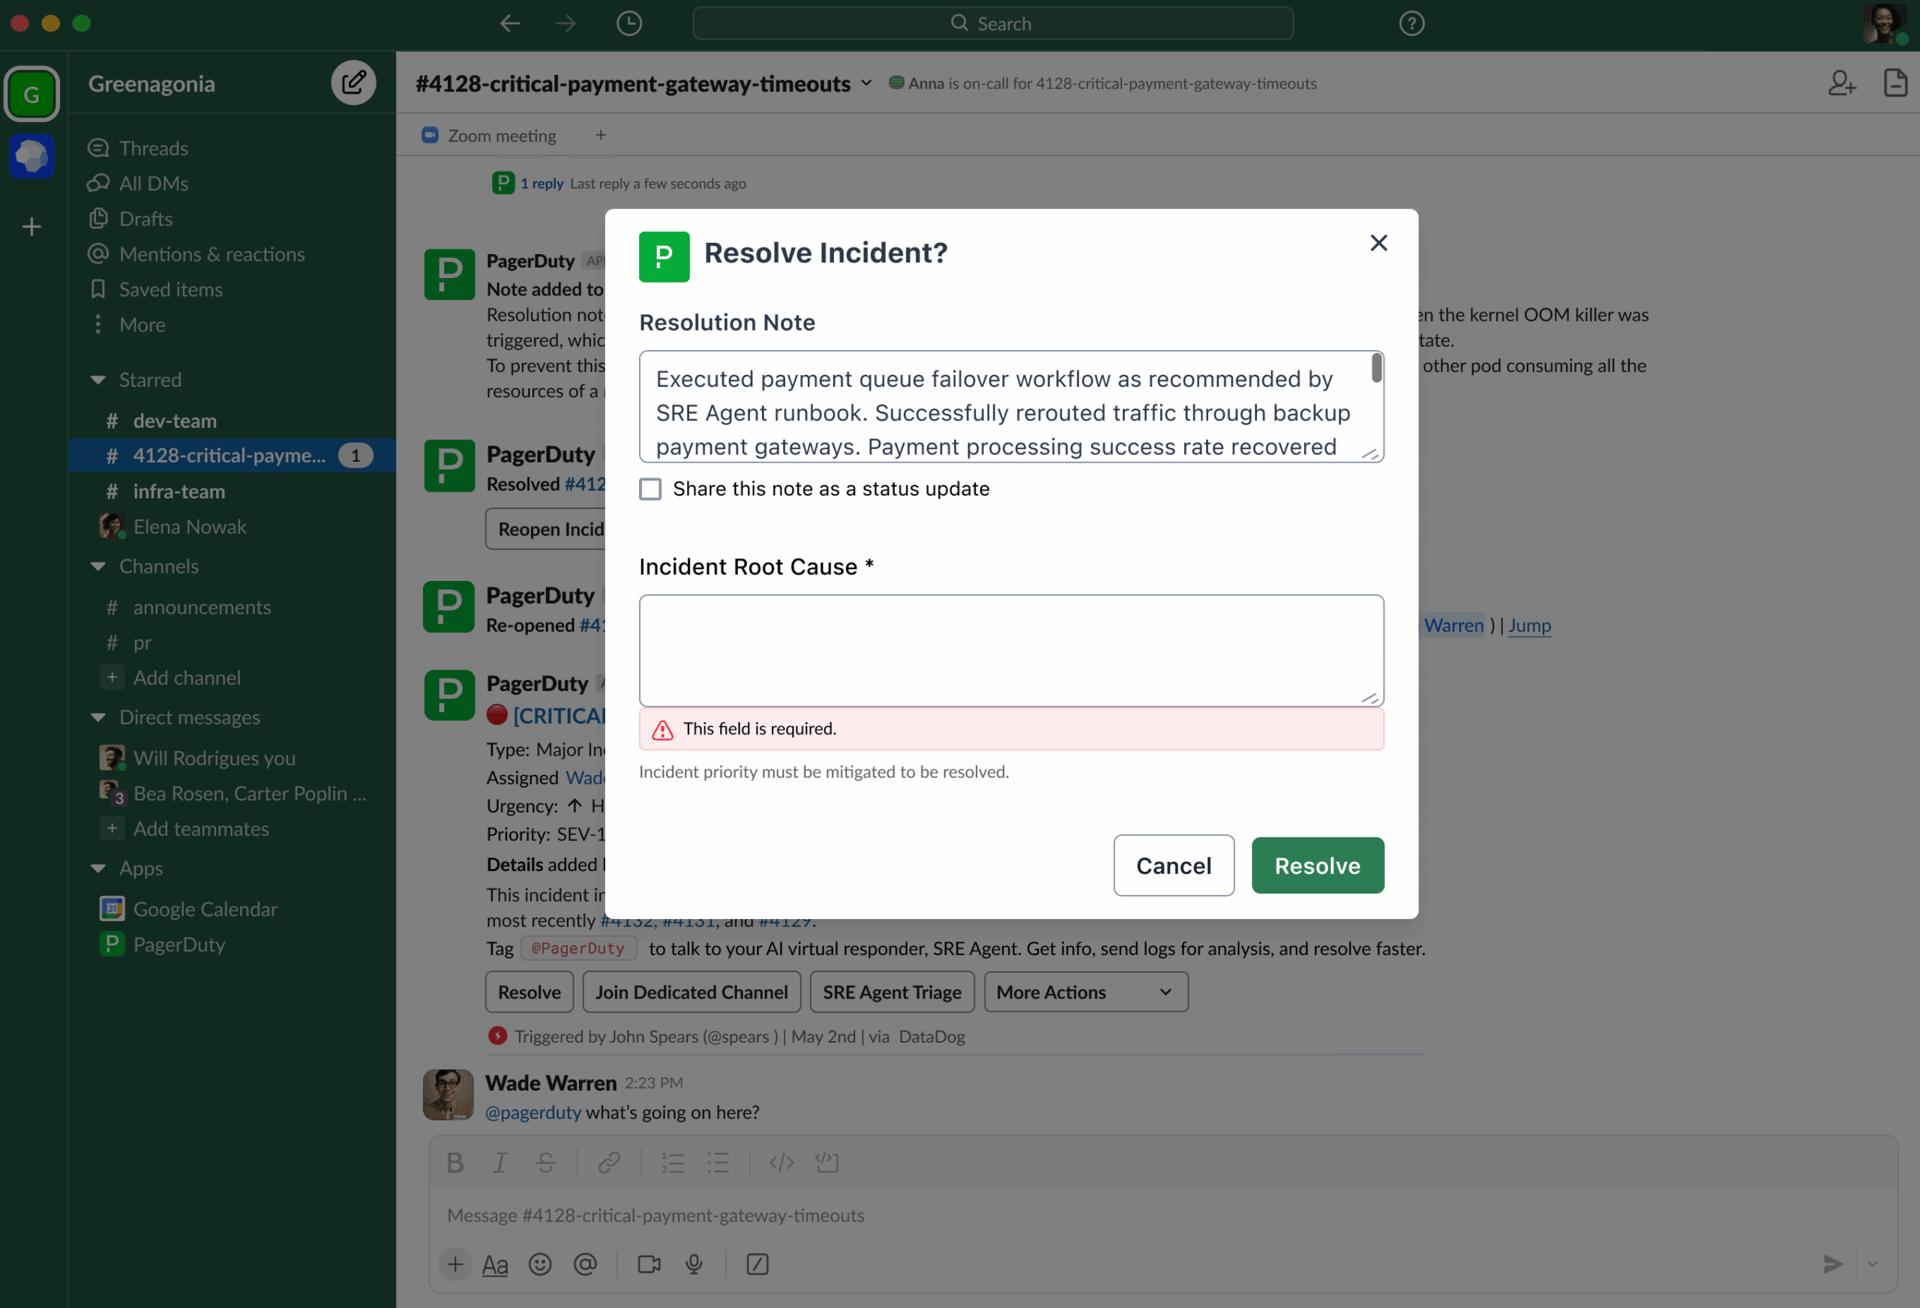Open Threads in the sidebar
Image resolution: width=1920 pixels, height=1308 pixels.
152,148
